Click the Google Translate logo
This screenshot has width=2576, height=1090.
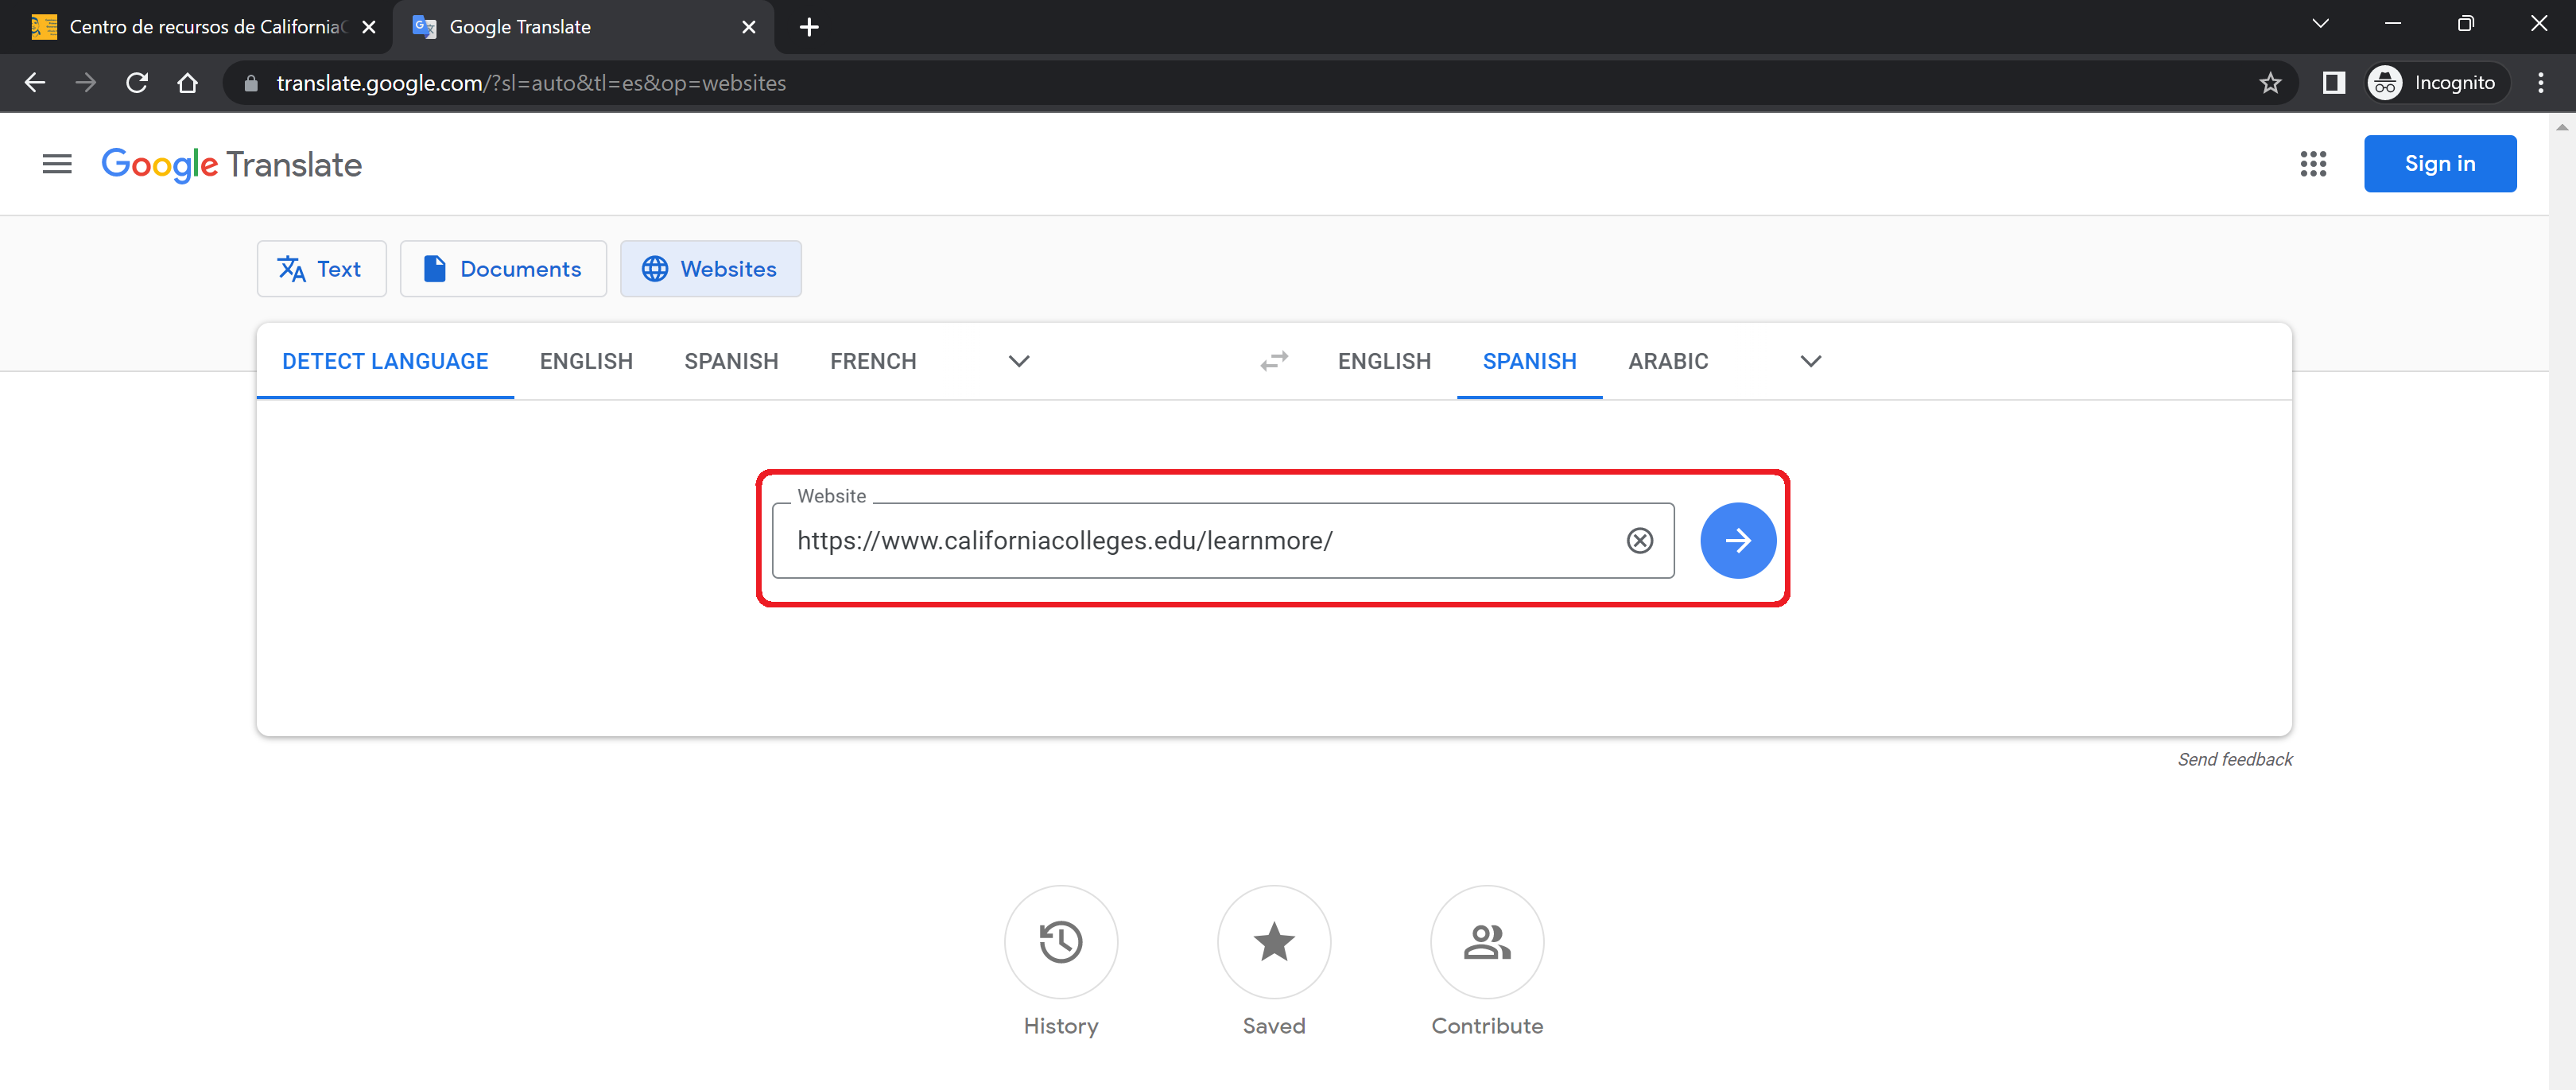point(231,165)
